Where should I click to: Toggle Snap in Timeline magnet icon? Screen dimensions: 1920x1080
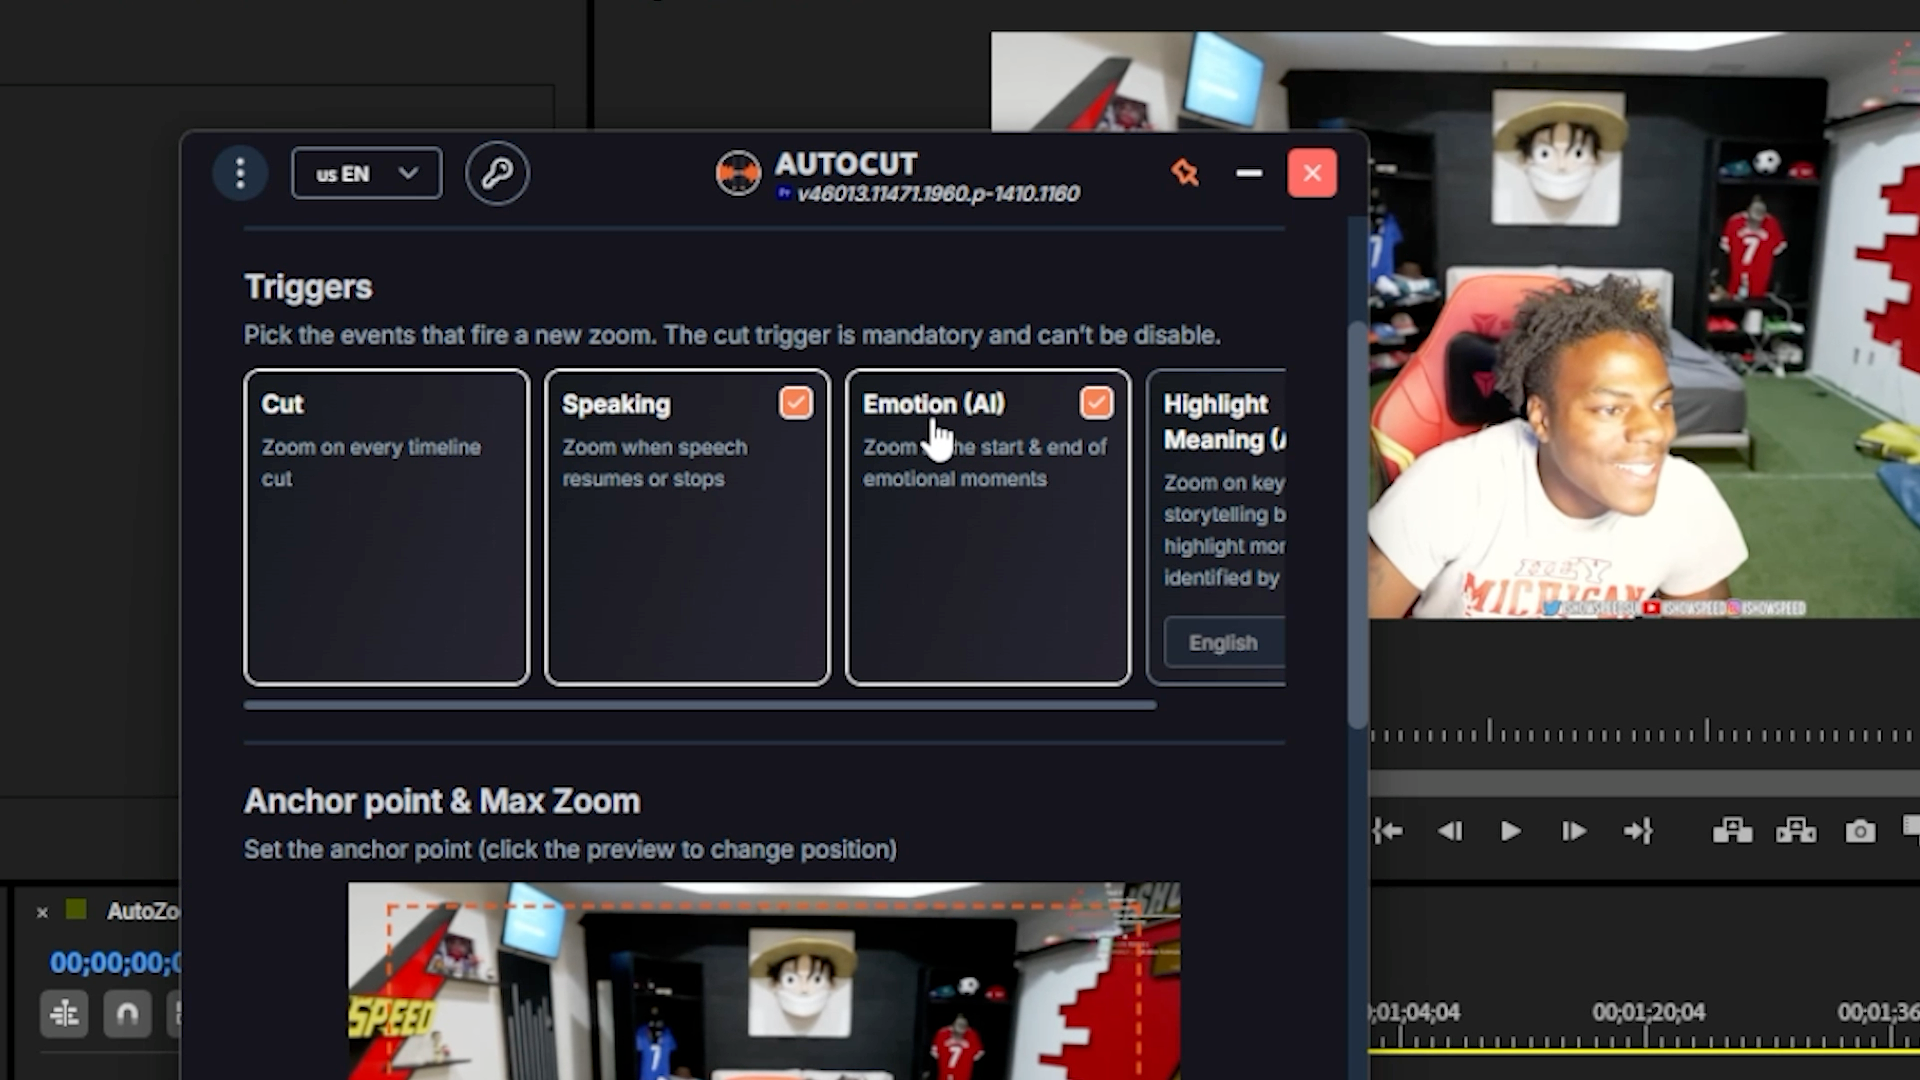(127, 1015)
